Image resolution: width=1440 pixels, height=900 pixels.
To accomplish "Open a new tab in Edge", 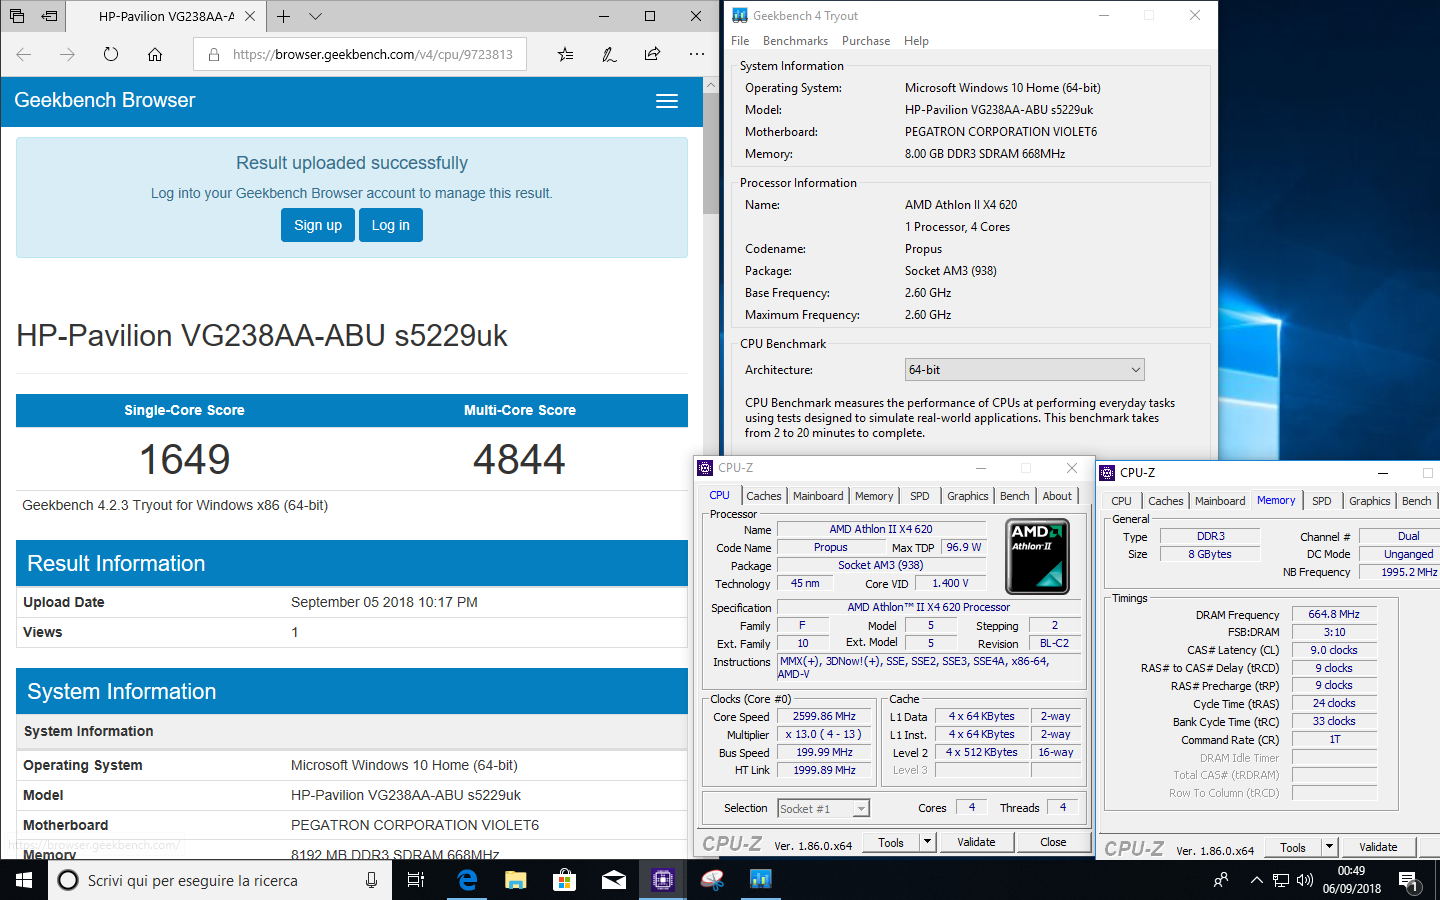I will click(x=283, y=16).
